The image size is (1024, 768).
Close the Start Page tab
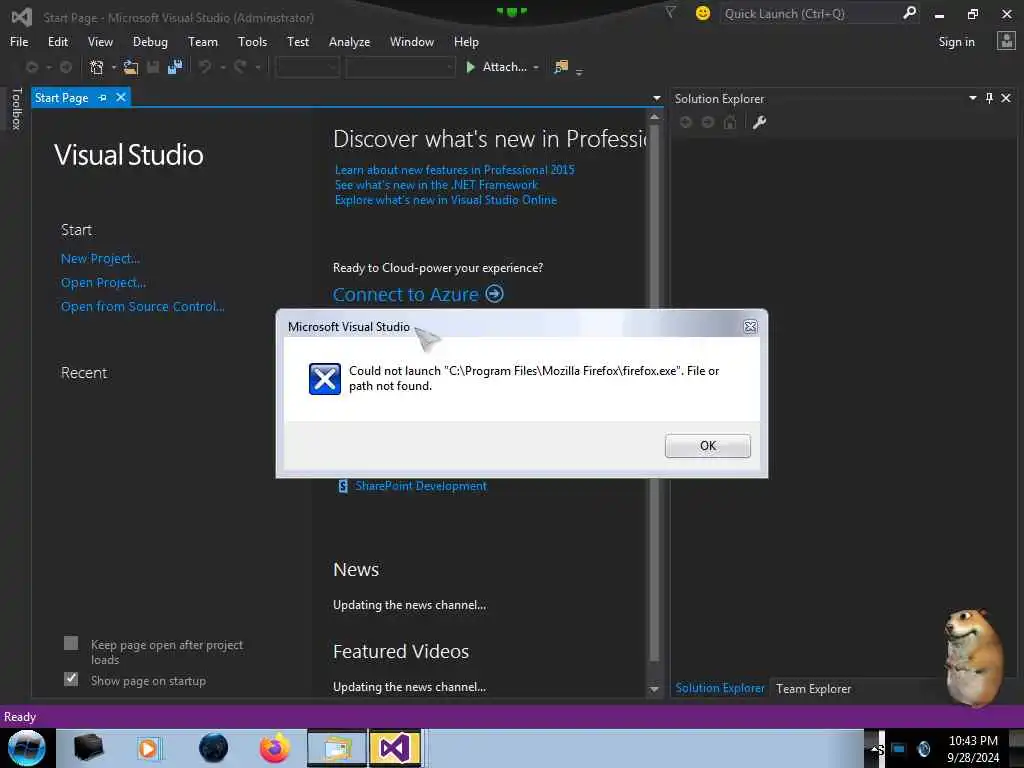pyautogui.click(x=121, y=97)
